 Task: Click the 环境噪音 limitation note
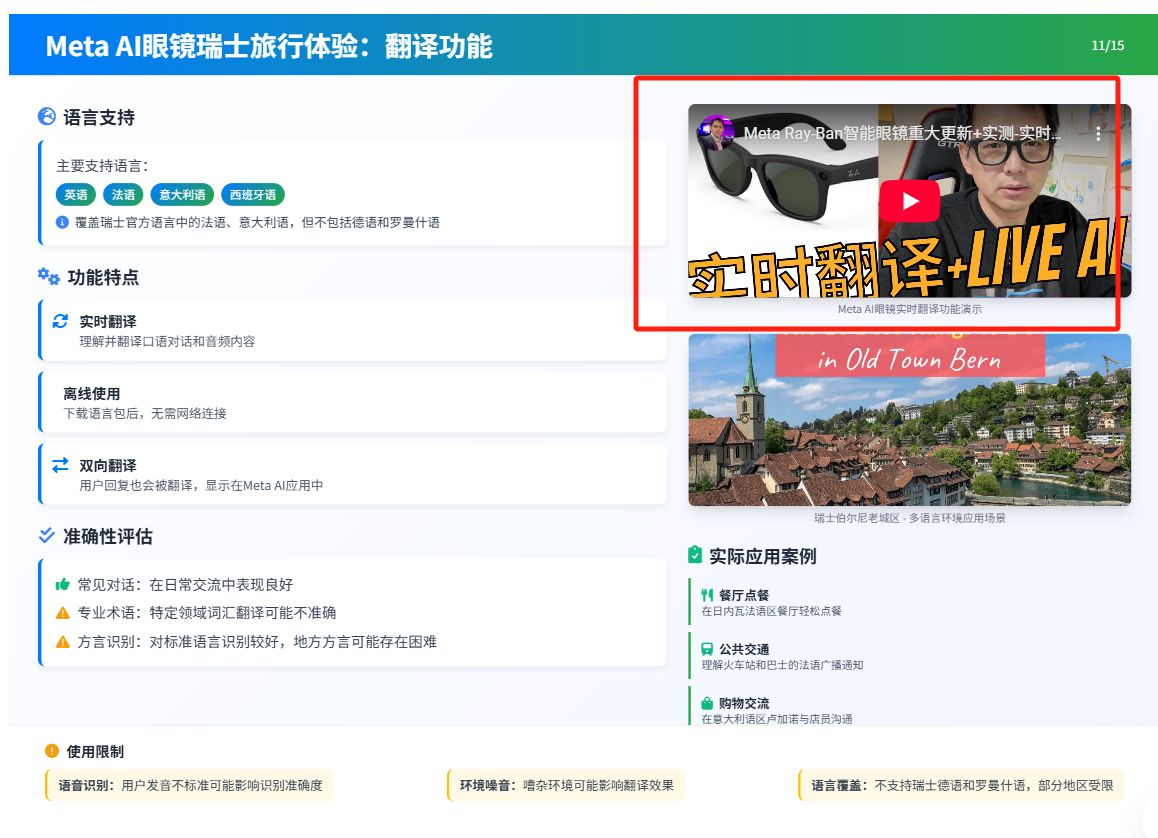click(566, 786)
